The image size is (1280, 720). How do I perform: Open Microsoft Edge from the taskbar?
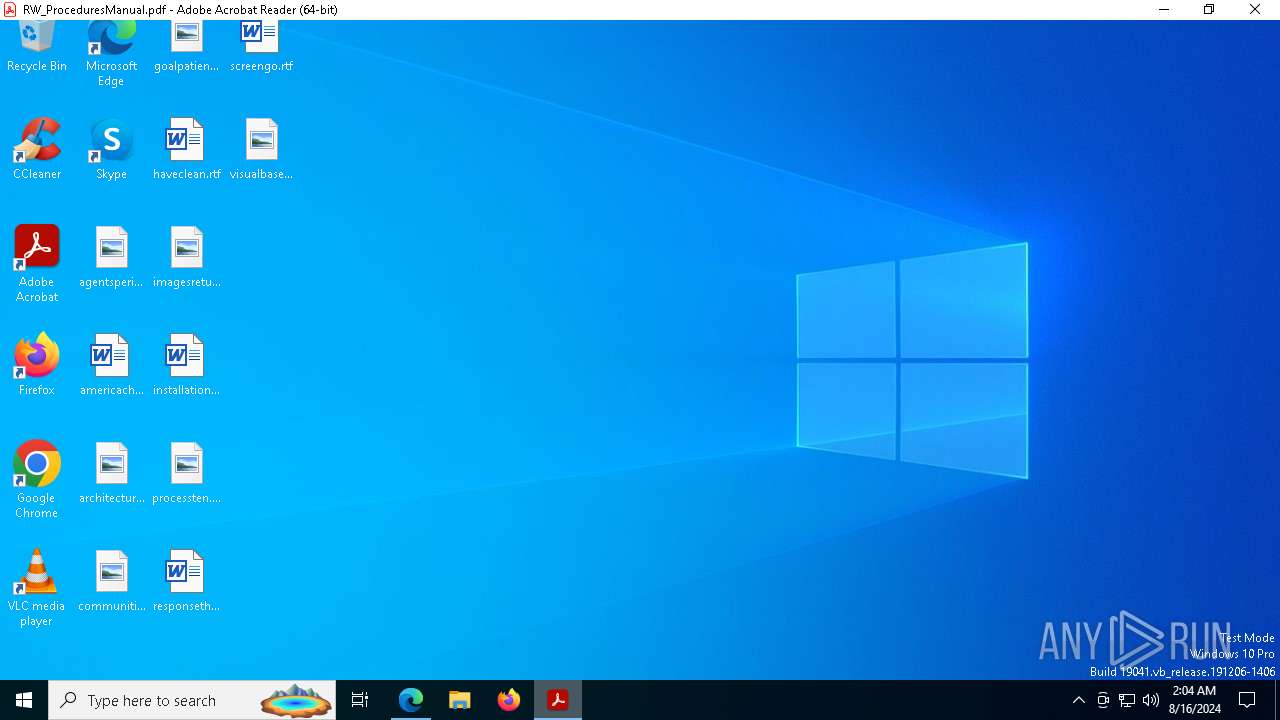click(411, 700)
